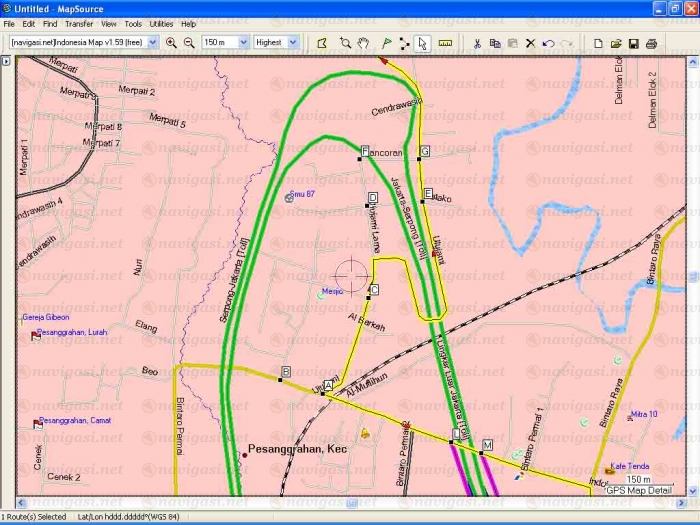The width and height of the screenshot is (700, 525).
Task: Print the map using printer icon
Action: (651, 43)
